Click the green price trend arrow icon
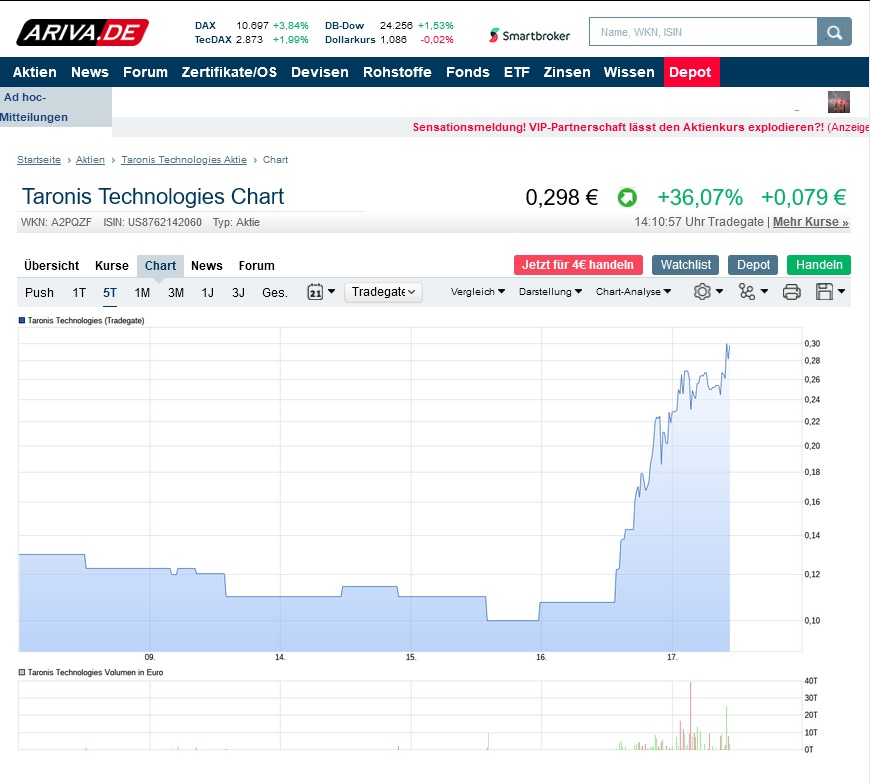This screenshot has width=870, height=784. (627, 197)
